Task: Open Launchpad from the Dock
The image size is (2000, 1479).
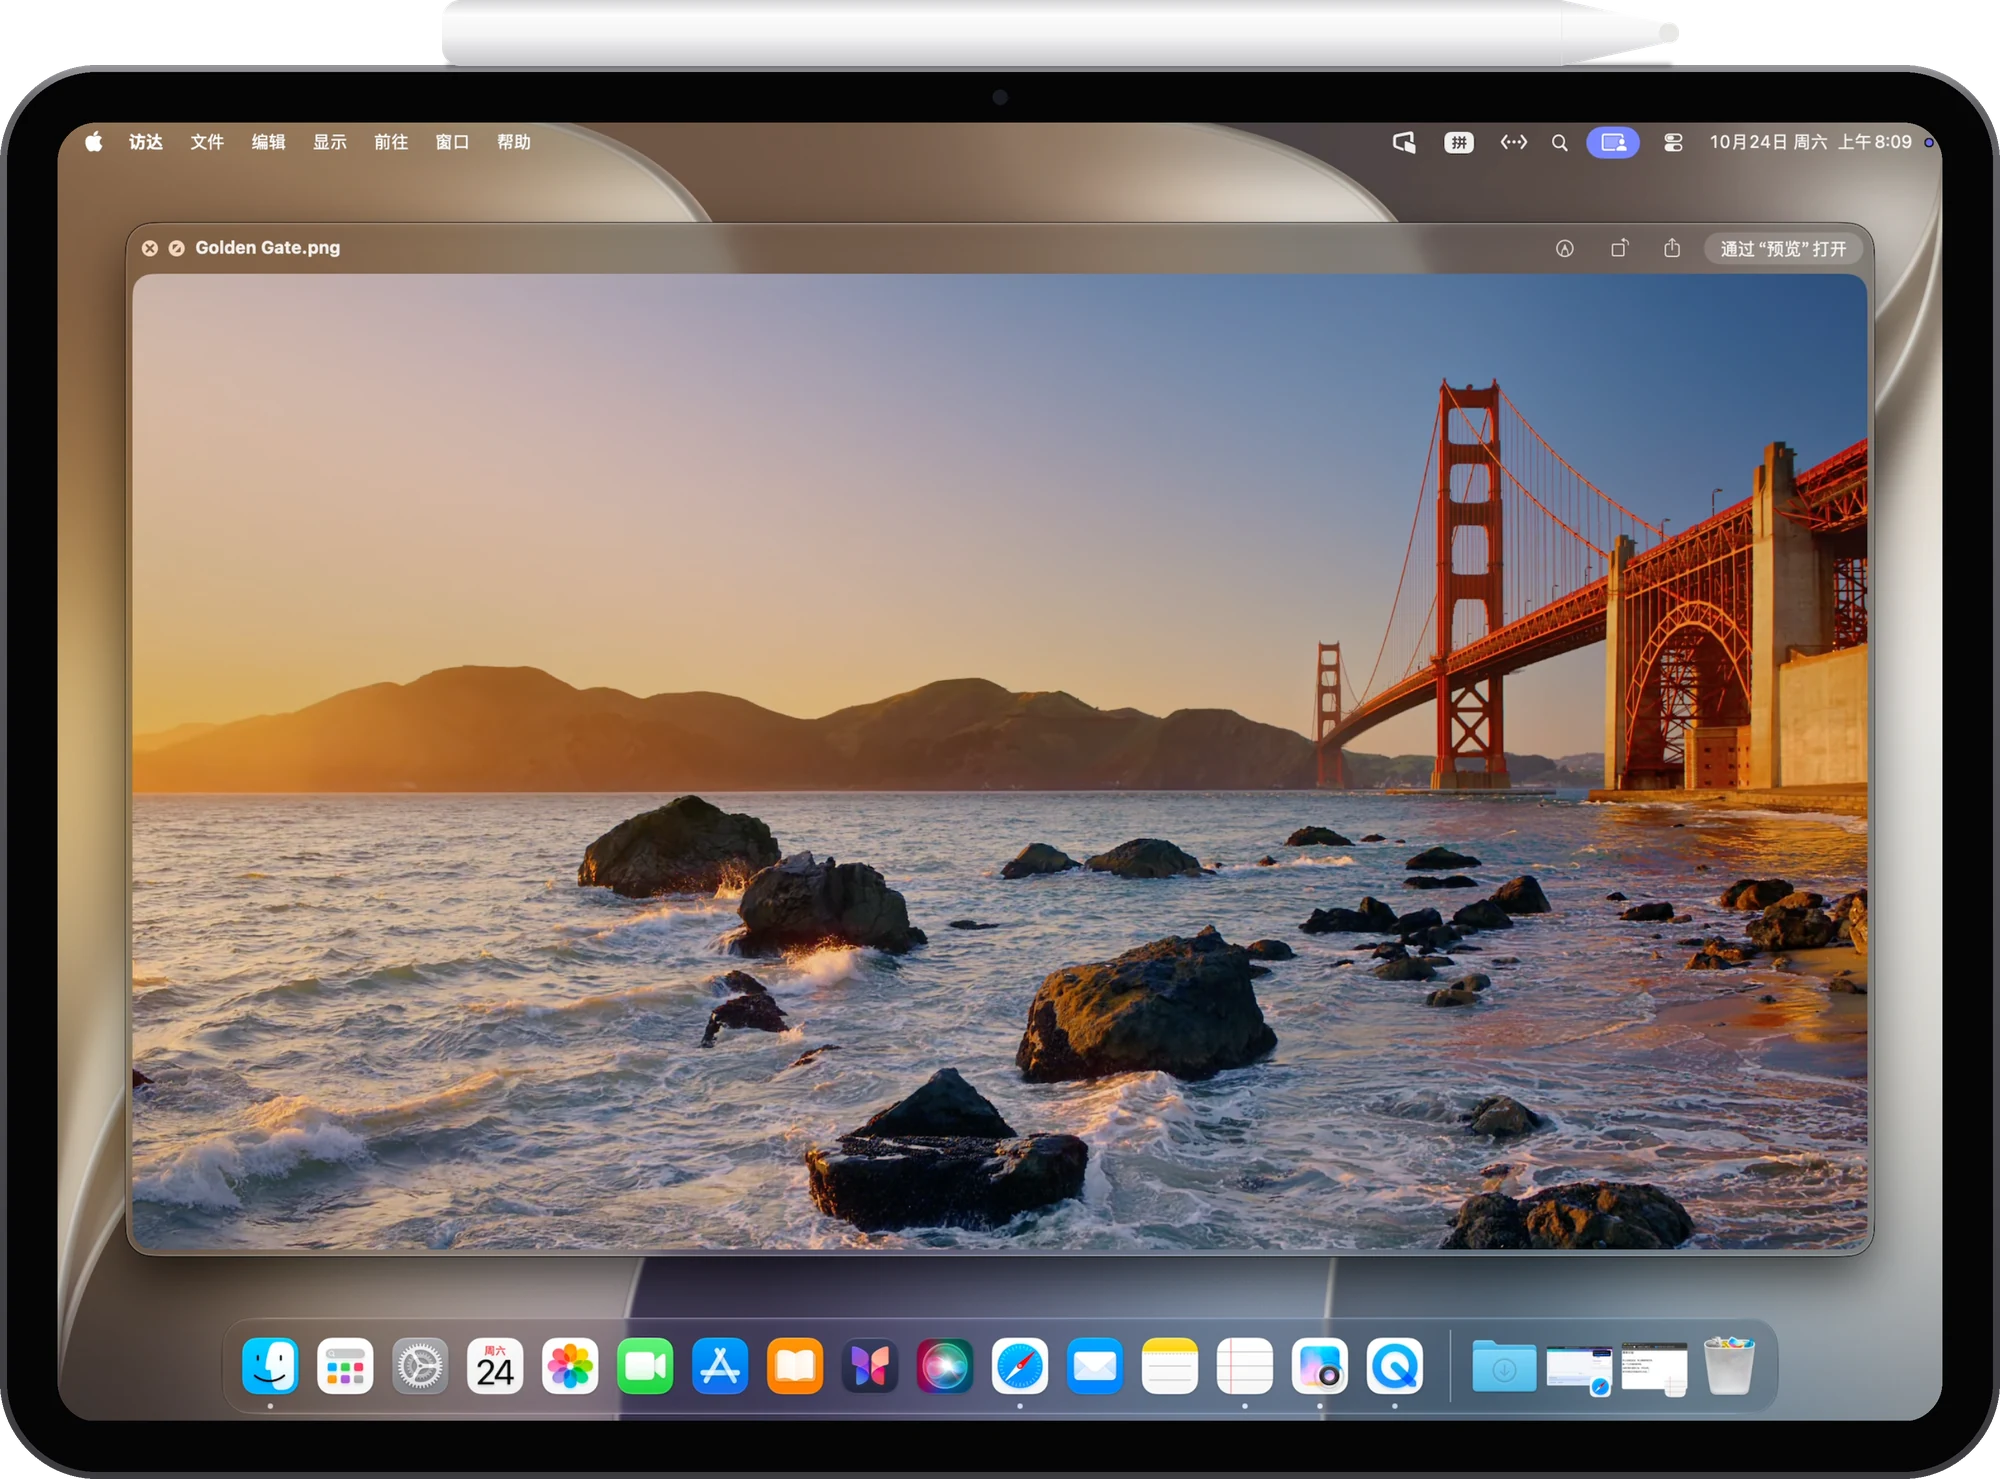Action: [345, 1366]
